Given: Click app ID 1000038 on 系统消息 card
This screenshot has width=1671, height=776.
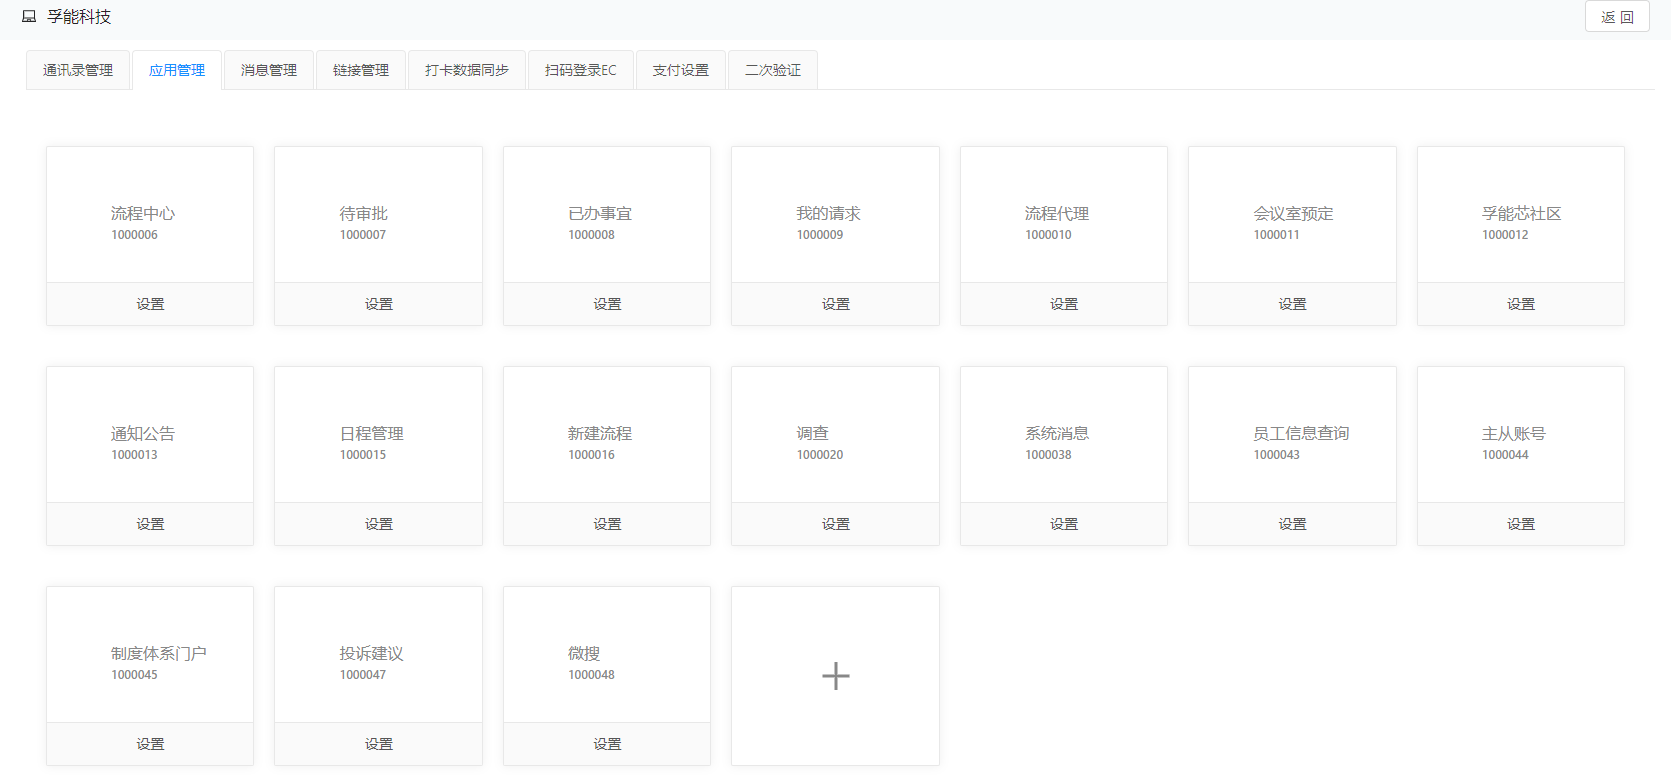Looking at the screenshot, I should 1048,455.
